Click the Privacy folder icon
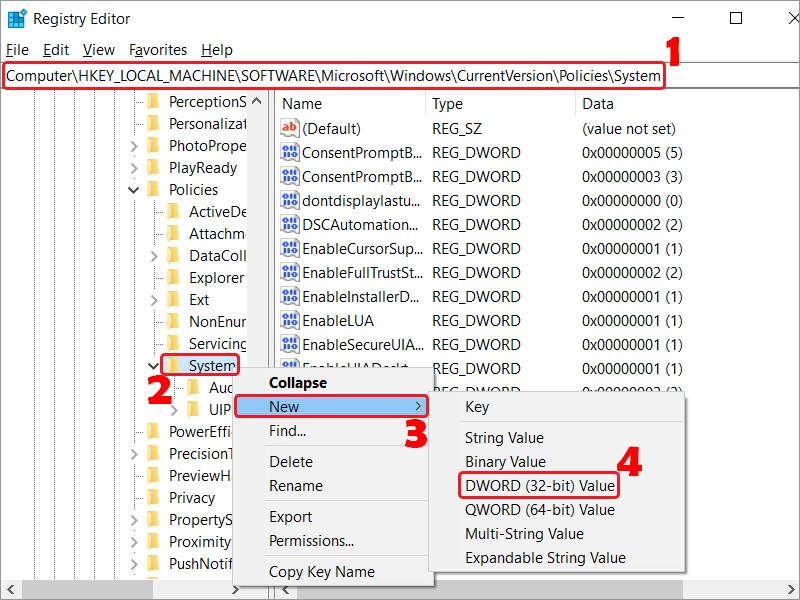Image resolution: width=800 pixels, height=600 pixels. 153,497
